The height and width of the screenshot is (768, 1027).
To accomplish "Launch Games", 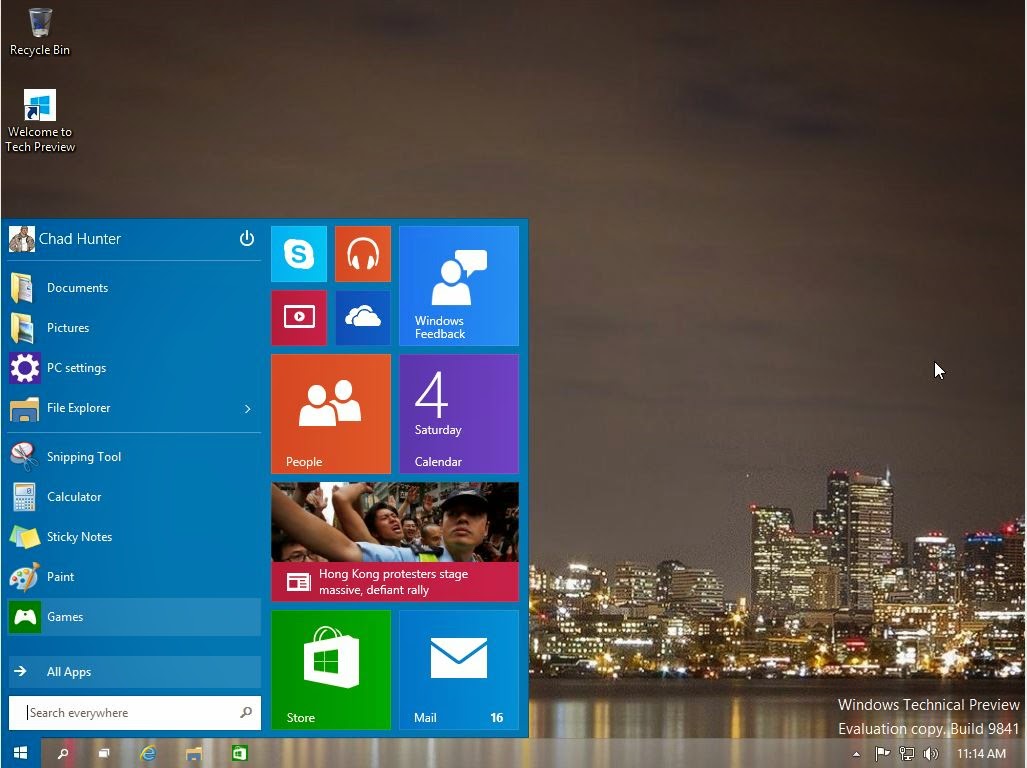I will (134, 617).
